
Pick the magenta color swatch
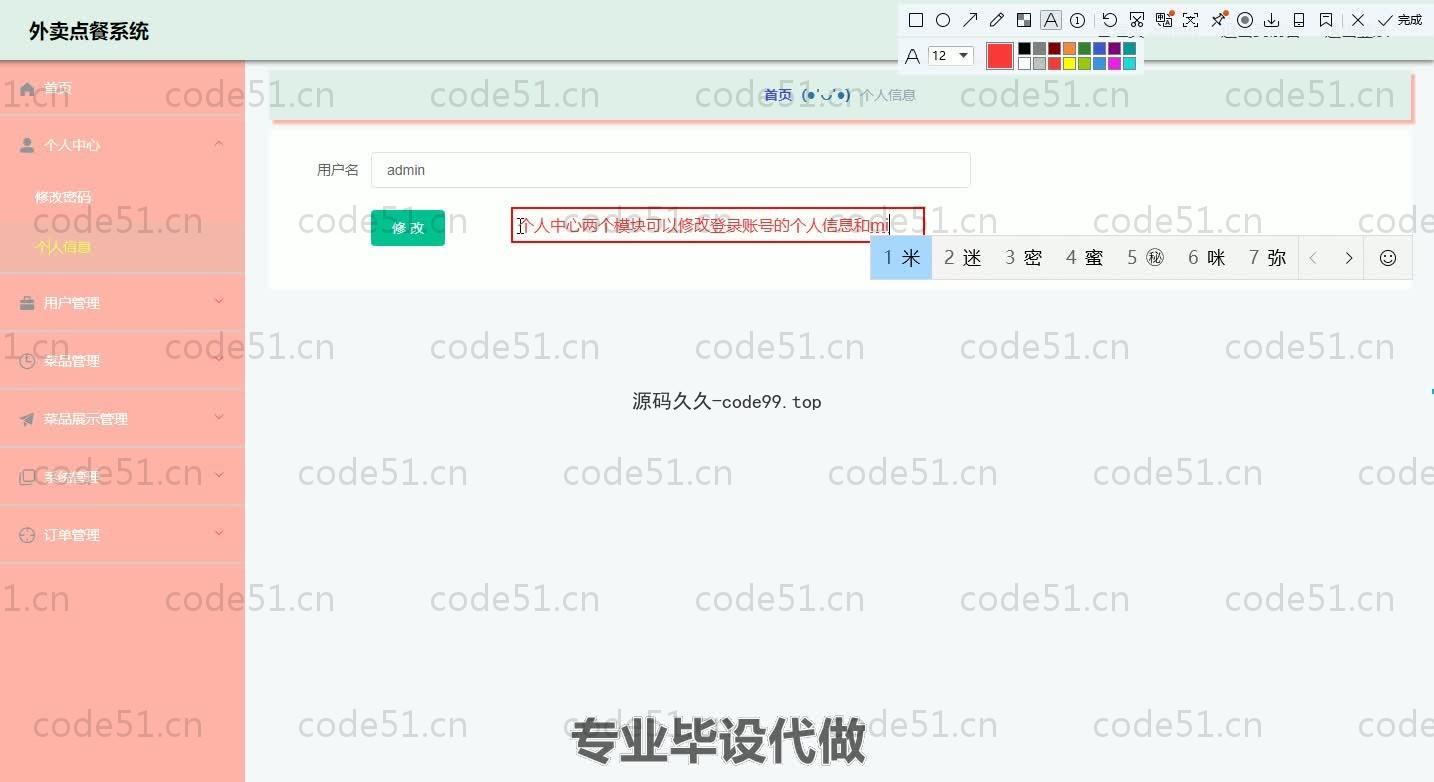point(1114,64)
